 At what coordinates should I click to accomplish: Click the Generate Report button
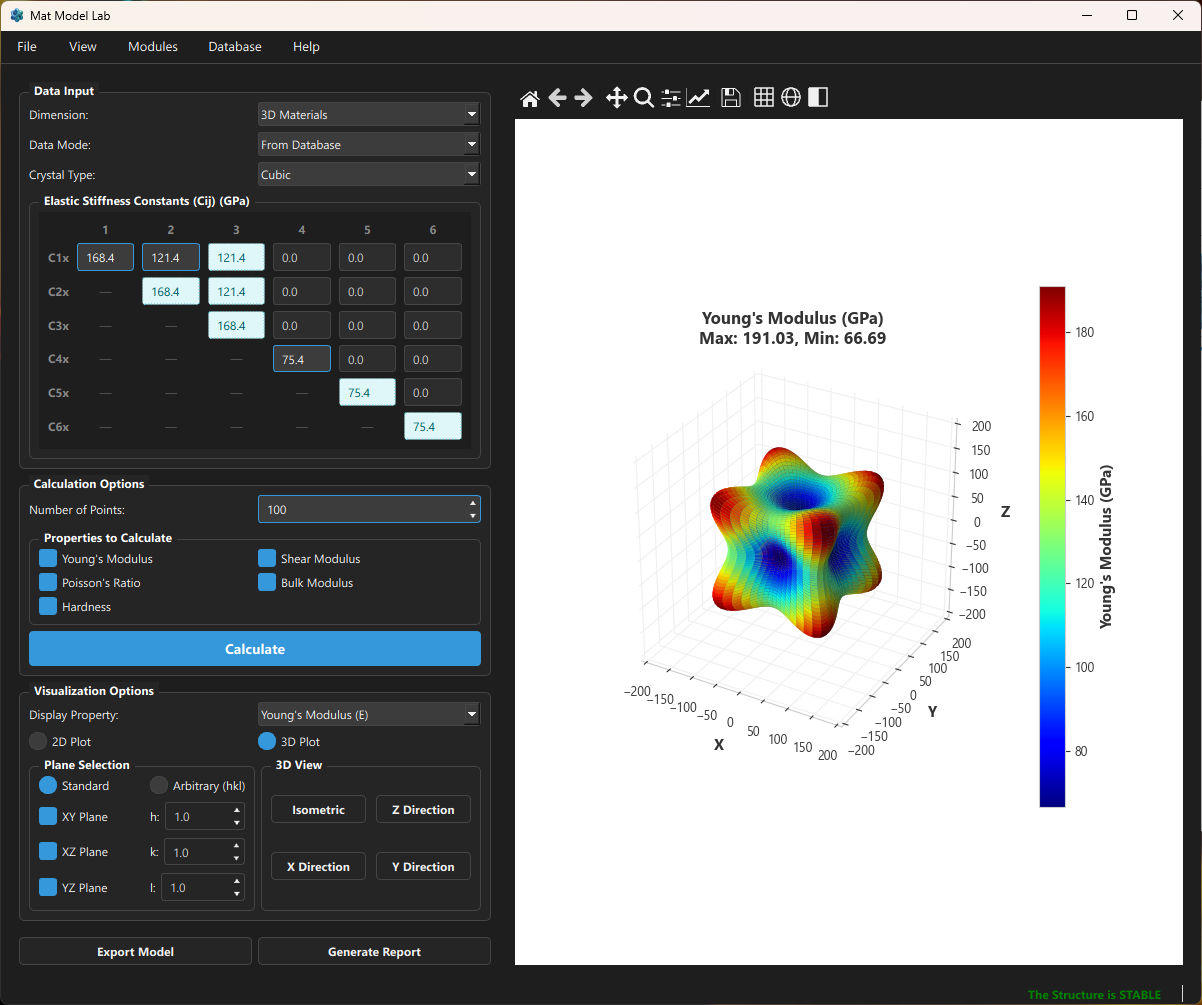(x=374, y=952)
